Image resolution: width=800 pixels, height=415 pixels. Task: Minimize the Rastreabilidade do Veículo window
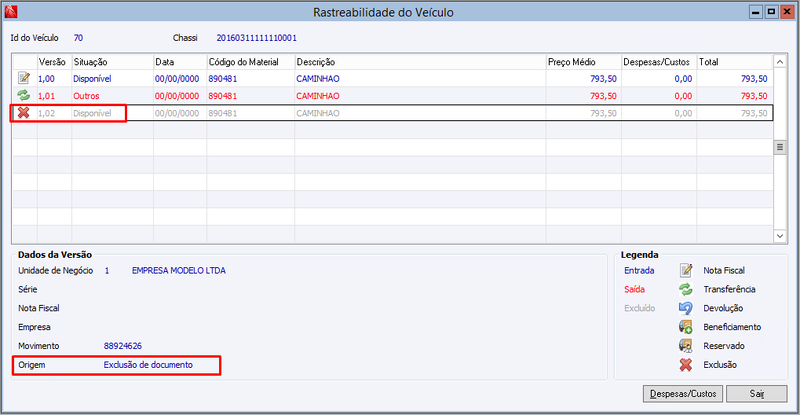(756, 12)
